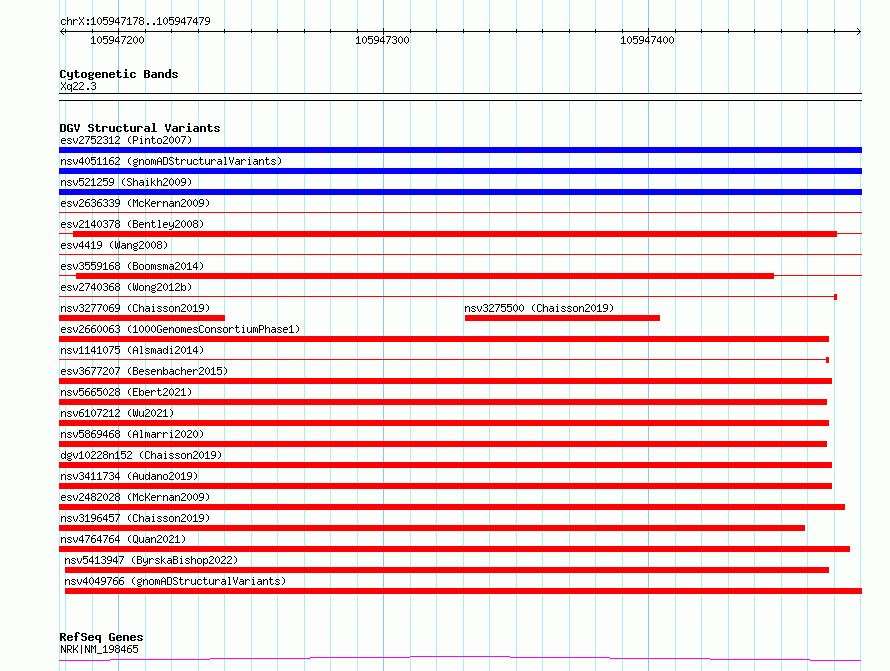Click the esv2636339 (McKernan2009) label
The width and height of the screenshot is (890, 671).
click(x=135, y=203)
